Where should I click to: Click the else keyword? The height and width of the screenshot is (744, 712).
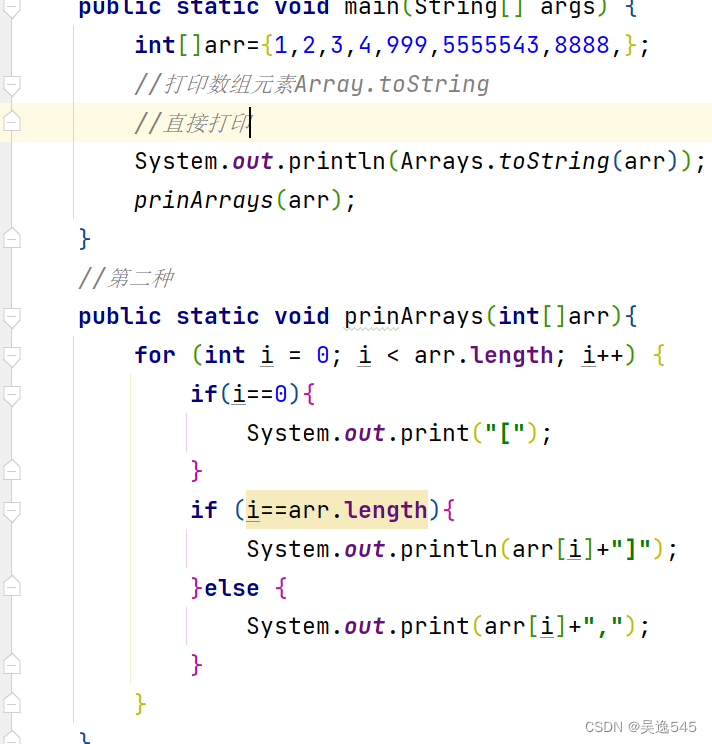[x=231, y=588]
